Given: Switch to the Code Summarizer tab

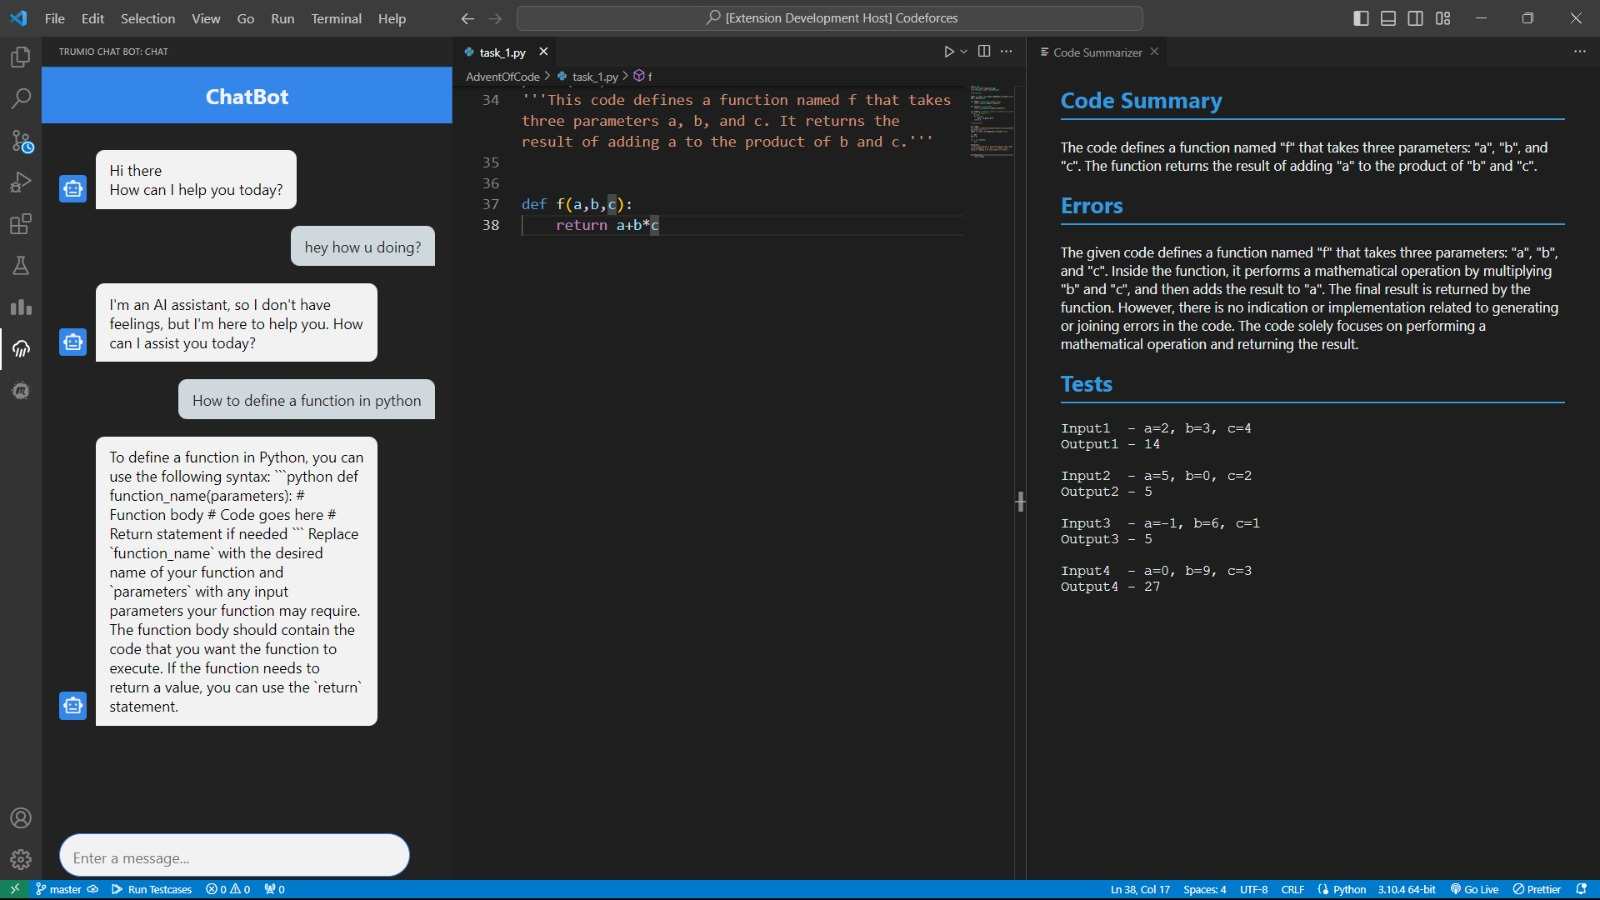Looking at the screenshot, I should tap(1096, 52).
